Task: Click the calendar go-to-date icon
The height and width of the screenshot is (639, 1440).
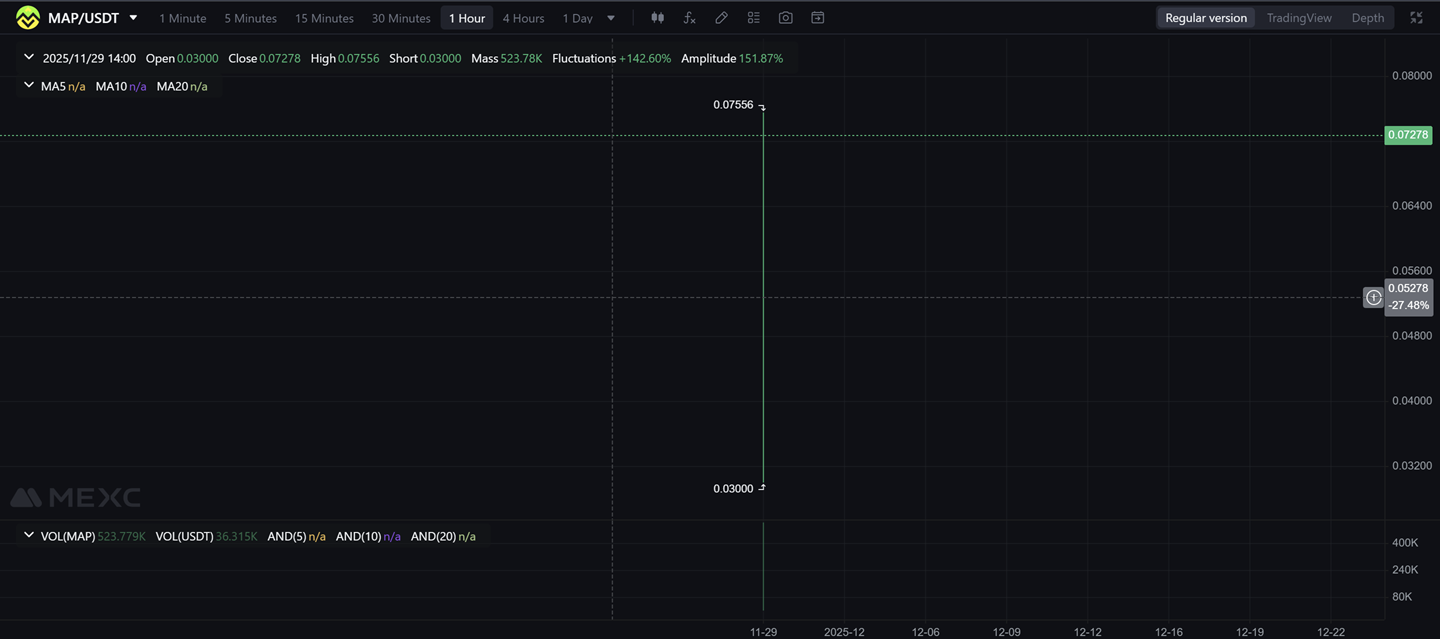Action: 817,18
